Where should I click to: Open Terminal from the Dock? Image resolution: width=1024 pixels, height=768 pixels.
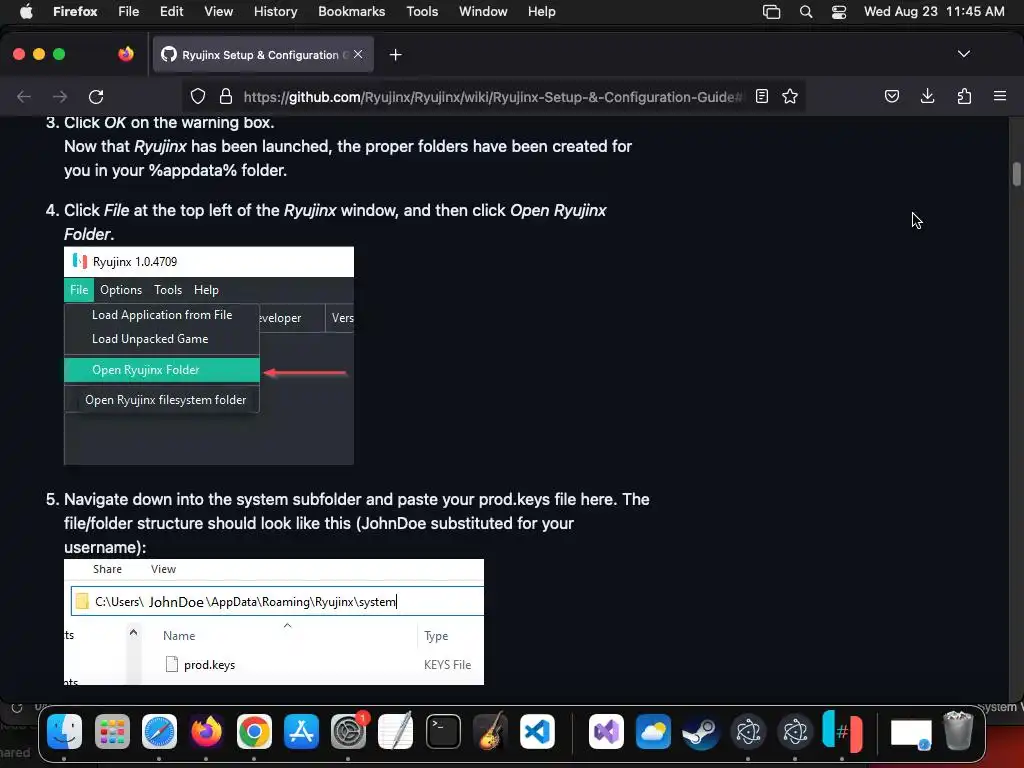point(443,731)
